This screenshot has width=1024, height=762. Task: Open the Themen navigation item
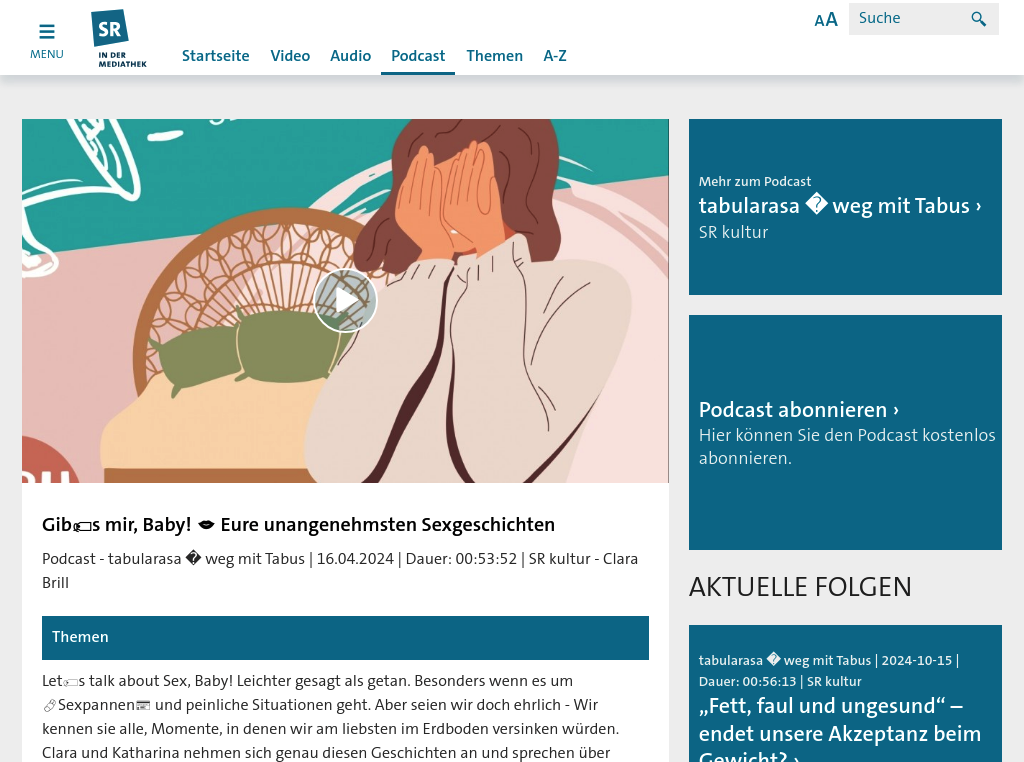click(494, 56)
